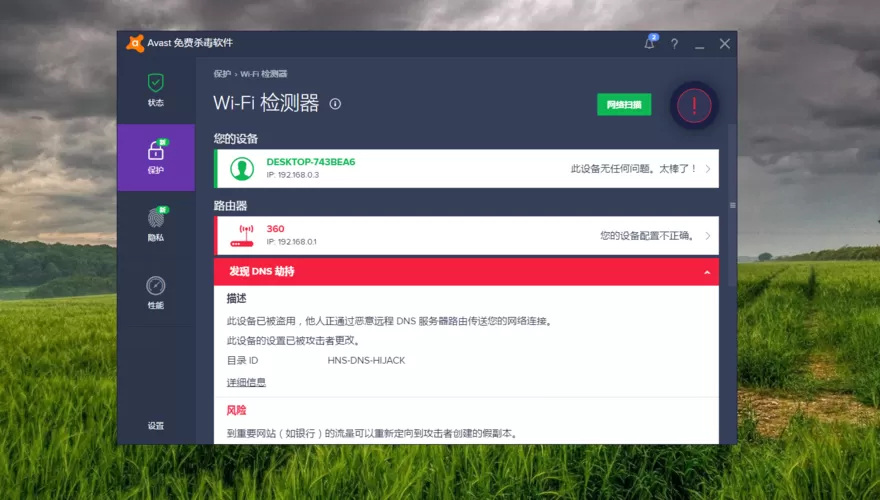Open the notifications bell
Screen dimensions: 880x500
(x=649, y=43)
